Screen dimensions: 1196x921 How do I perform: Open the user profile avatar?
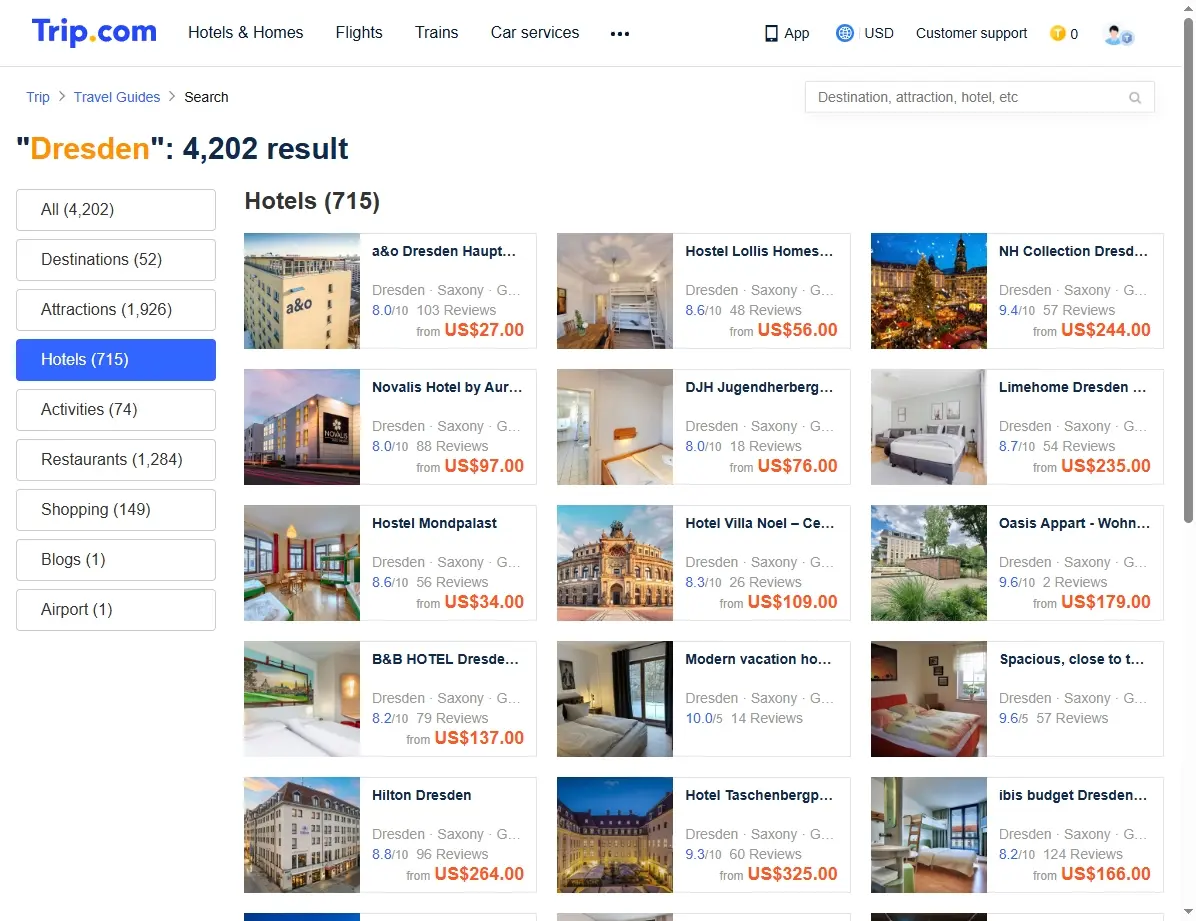pos(1118,34)
